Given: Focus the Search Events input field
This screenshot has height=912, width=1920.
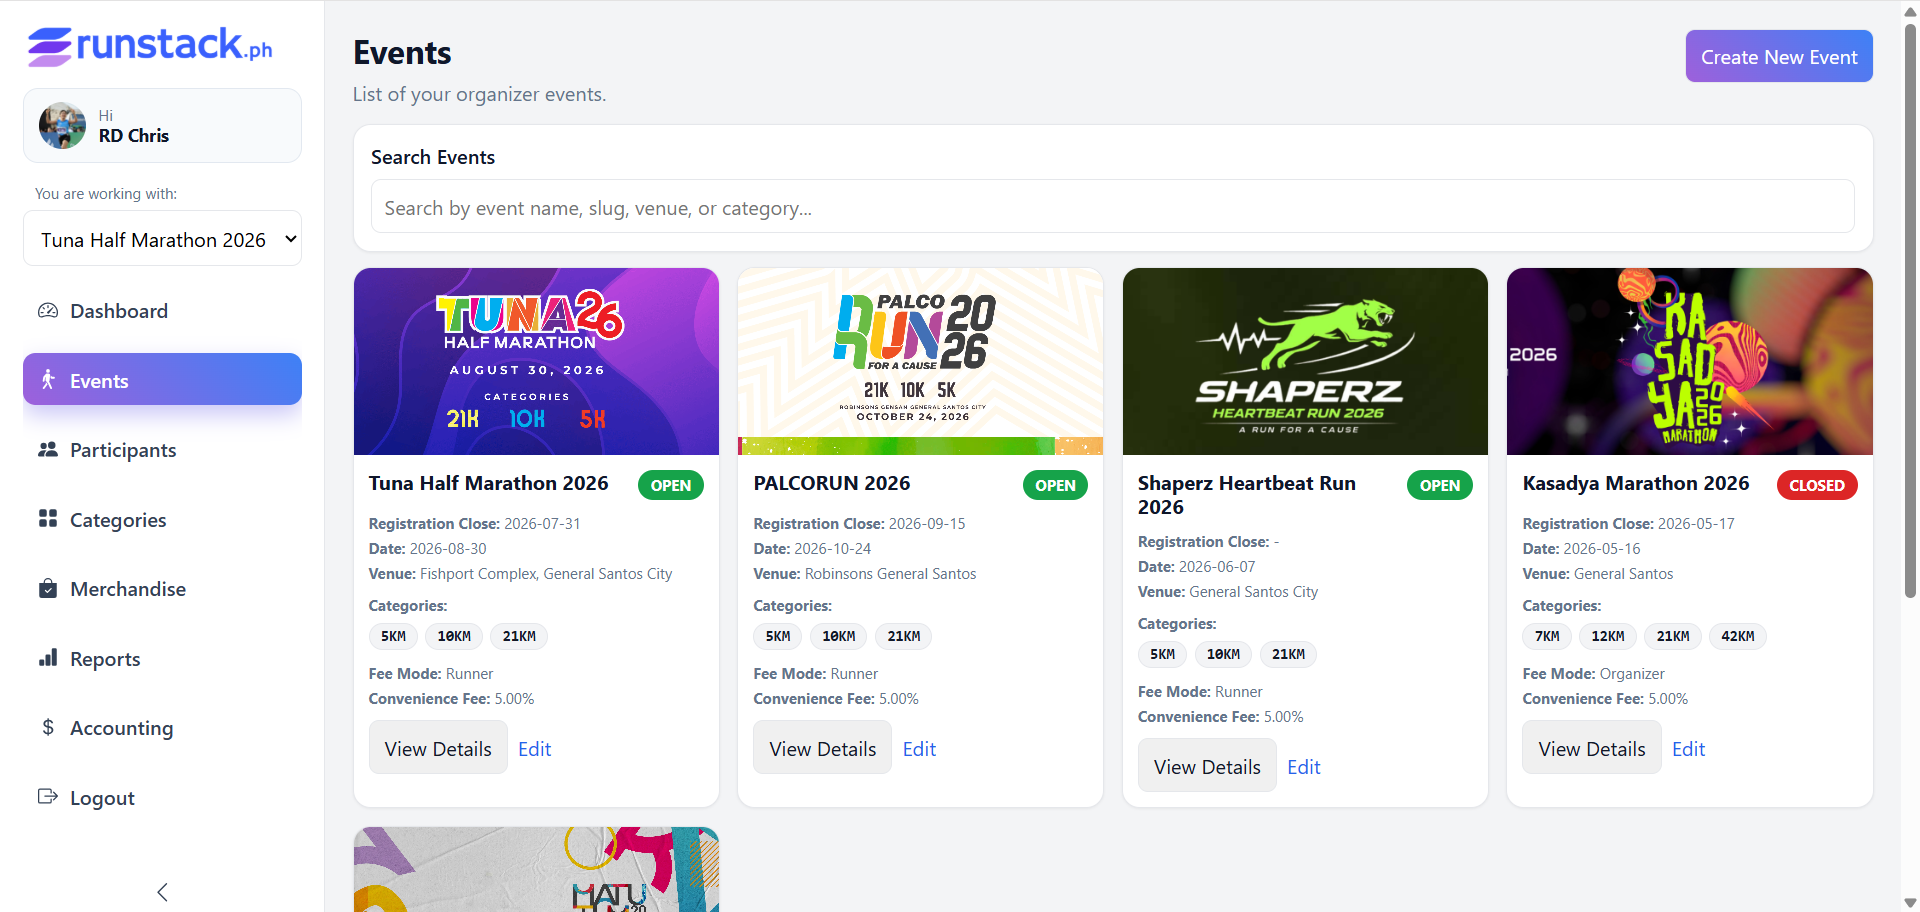Looking at the screenshot, I should click(x=1112, y=207).
